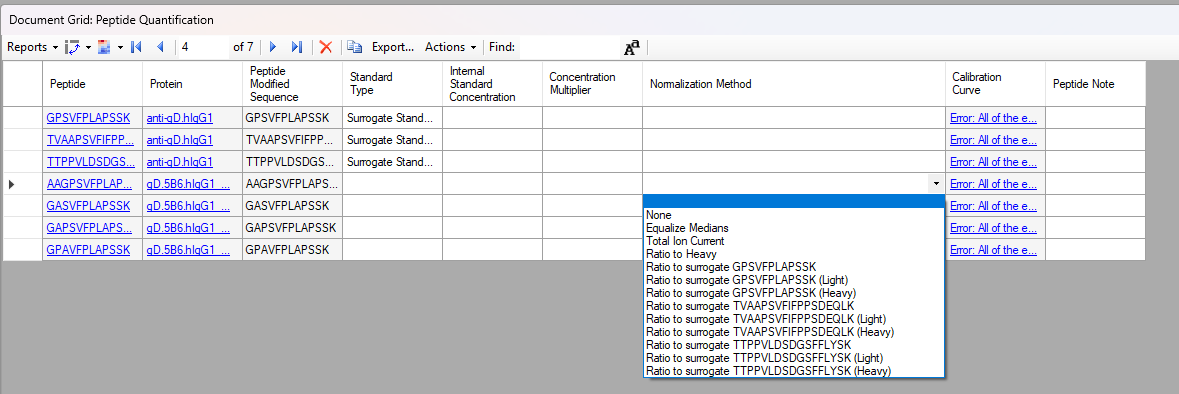This screenshot has height=394, width=1179.
Task: Click the heat map grid toolbar icon
Action: (x=104, y=47)
